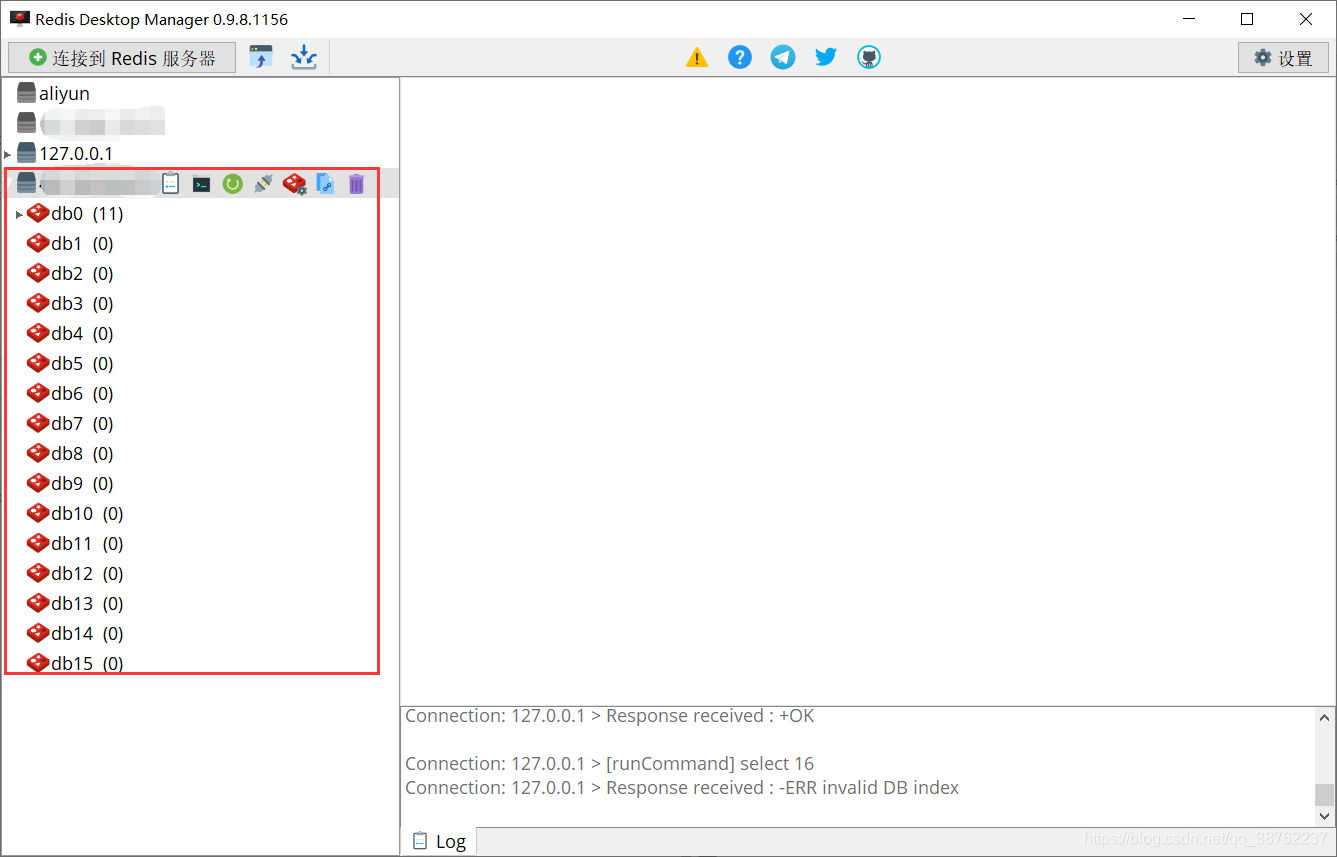Click the export connections icon

click(x=304, y=57)
